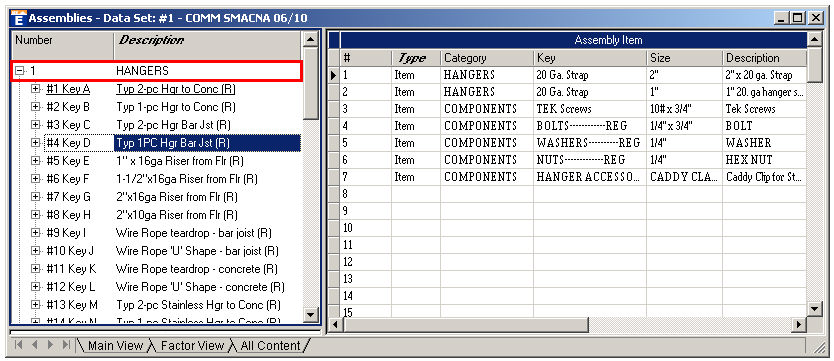This screenshot has width=834, height=361.
Task: Go to last sheet navigation arrow
Action: click(x=66, y=345)
